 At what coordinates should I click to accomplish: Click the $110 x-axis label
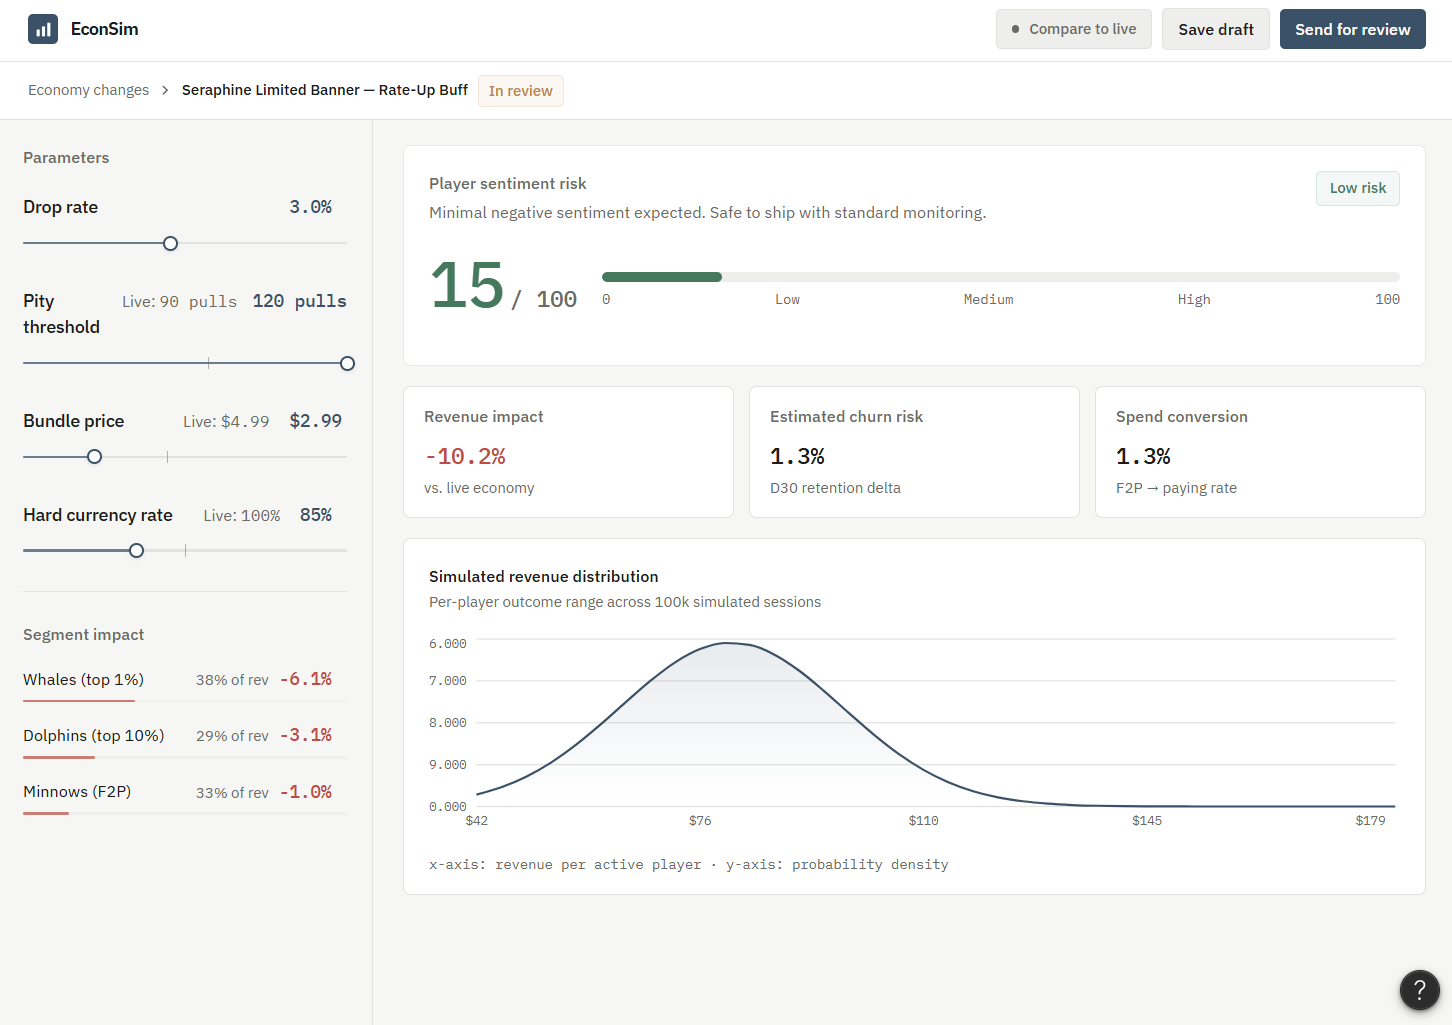(x=923, y=820)
